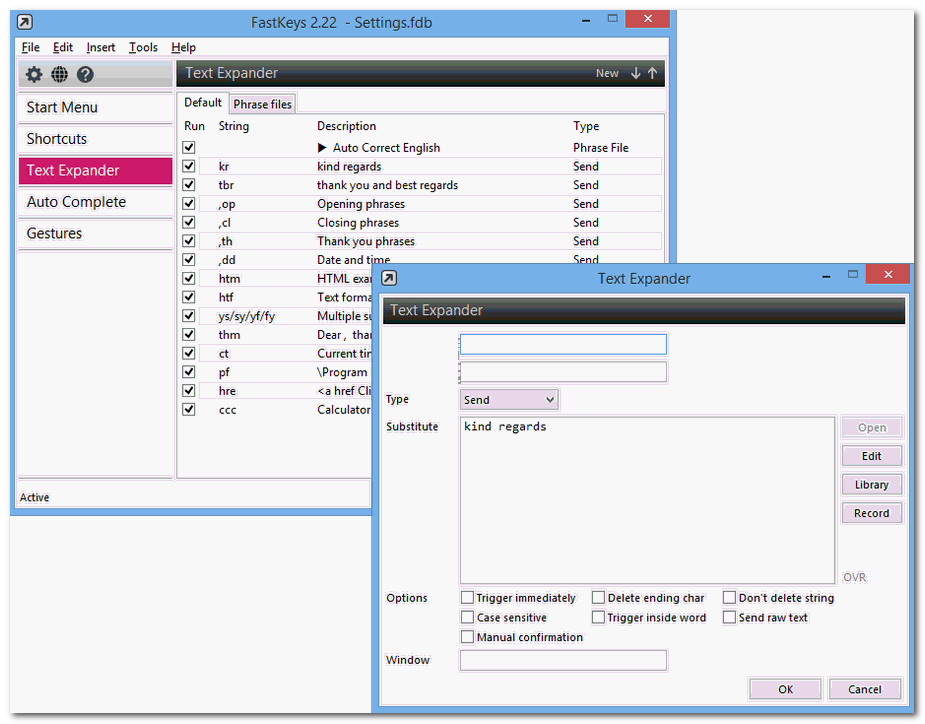Viewport: 925px width, 724px height.
Task: Cancel the Text Expander dialog
Action: pyautogui.click(x=865, y=689)
